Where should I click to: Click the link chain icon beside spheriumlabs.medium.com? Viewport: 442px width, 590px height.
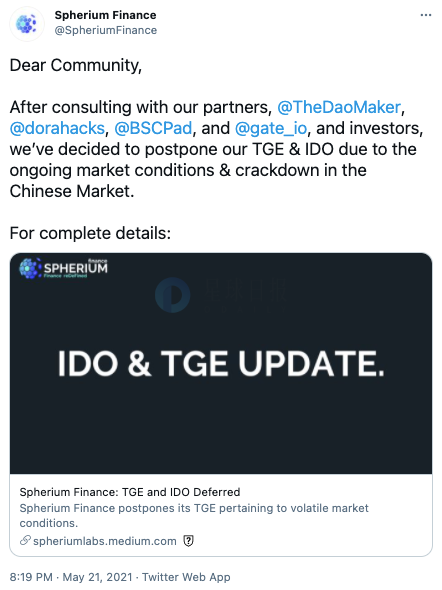pyautogui.click(x=25, y=541)
